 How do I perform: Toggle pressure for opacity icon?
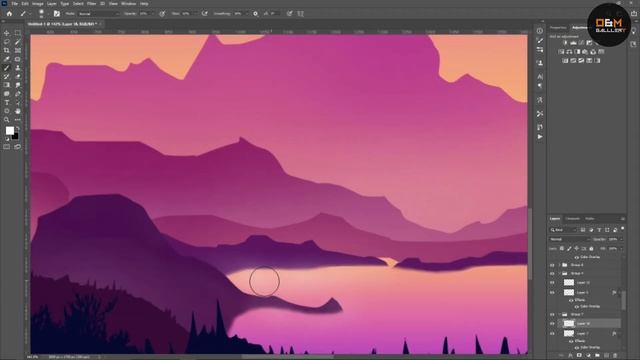click(x=162, y=13)
